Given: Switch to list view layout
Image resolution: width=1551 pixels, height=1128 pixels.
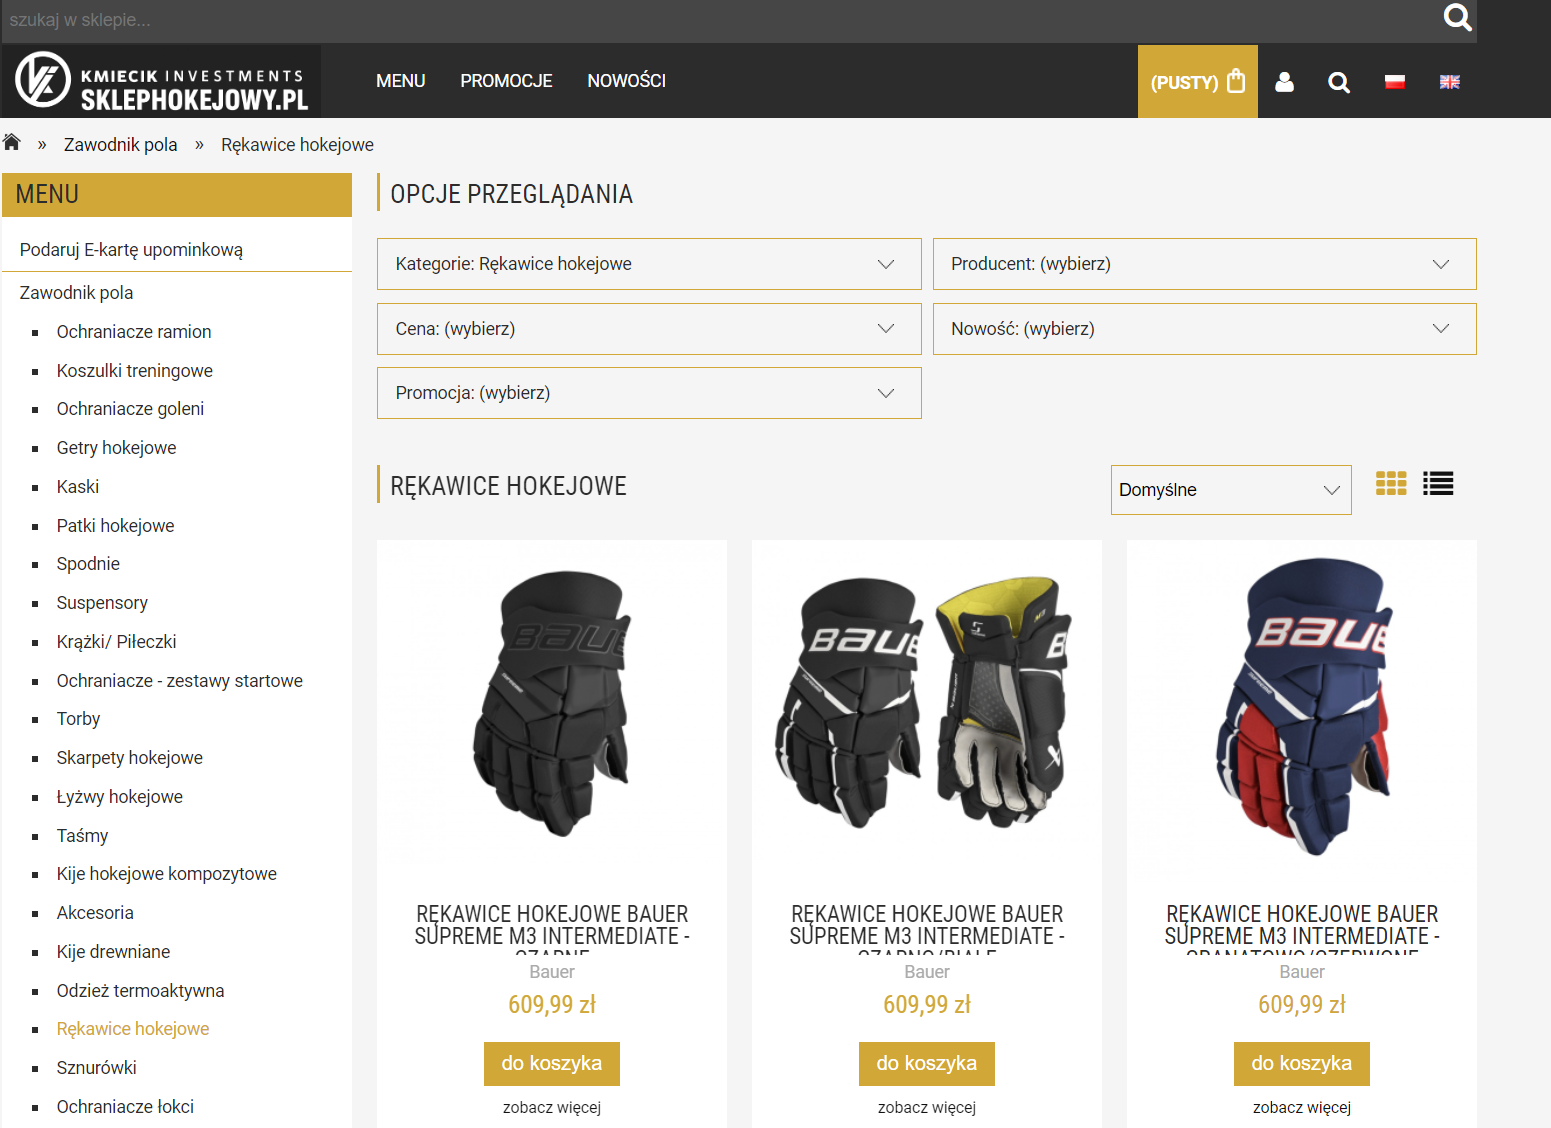Looking at the screenshot, I should [x=1437, y=484].
